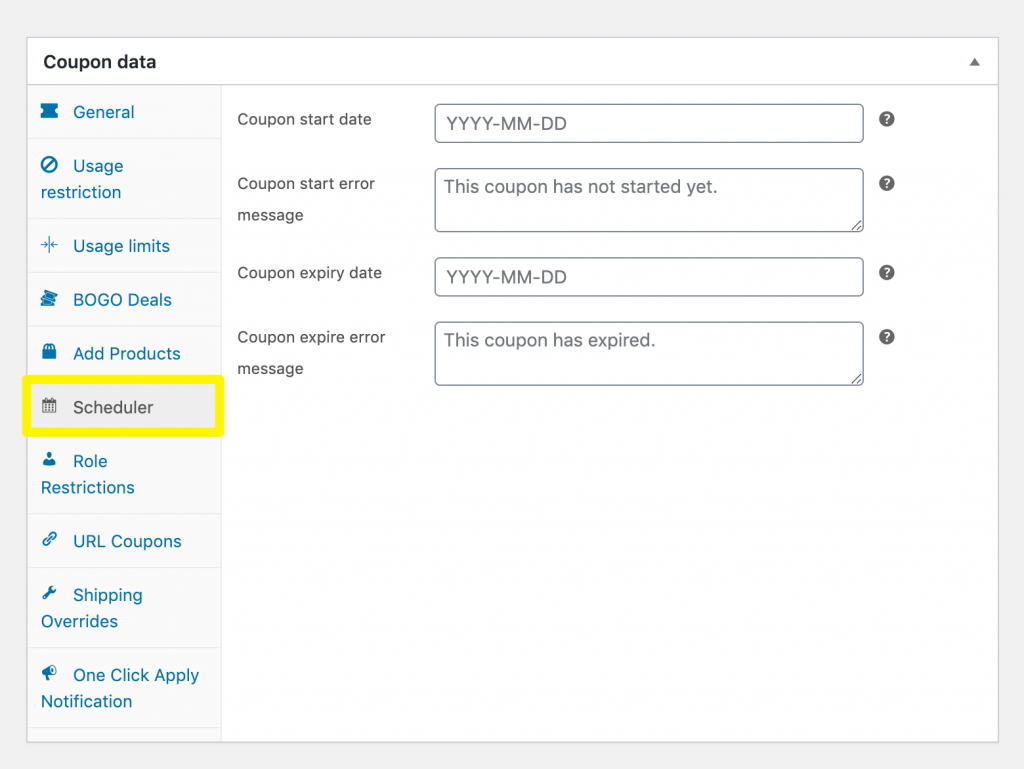The image size is (1024, 769).
Task: Click the Usage limits arrows icon
Action: (49, 245)
